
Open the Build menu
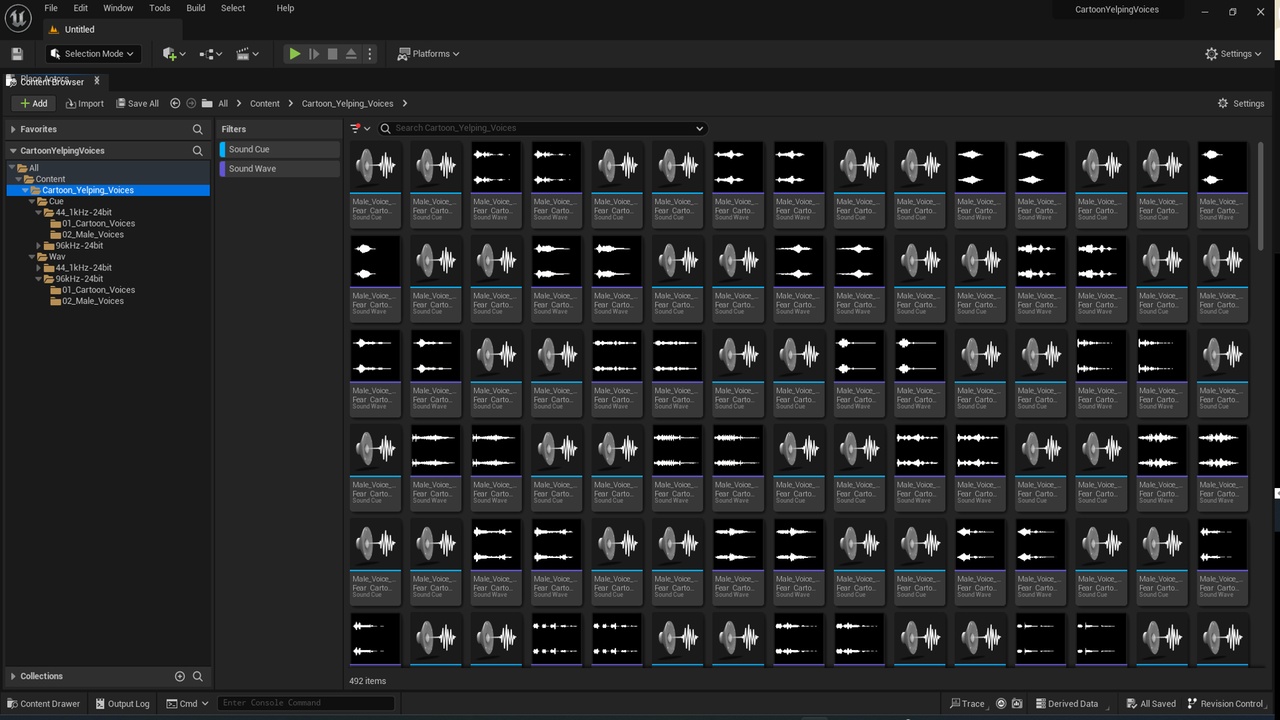click(x=196, y=8)
